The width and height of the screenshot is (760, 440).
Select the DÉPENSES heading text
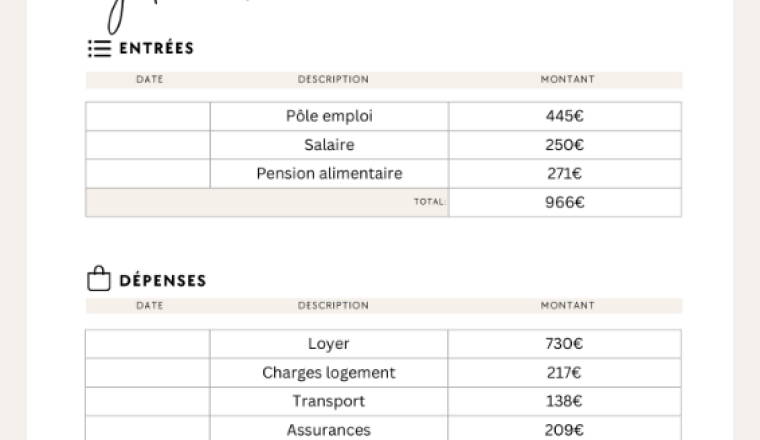tap(163, 281)
